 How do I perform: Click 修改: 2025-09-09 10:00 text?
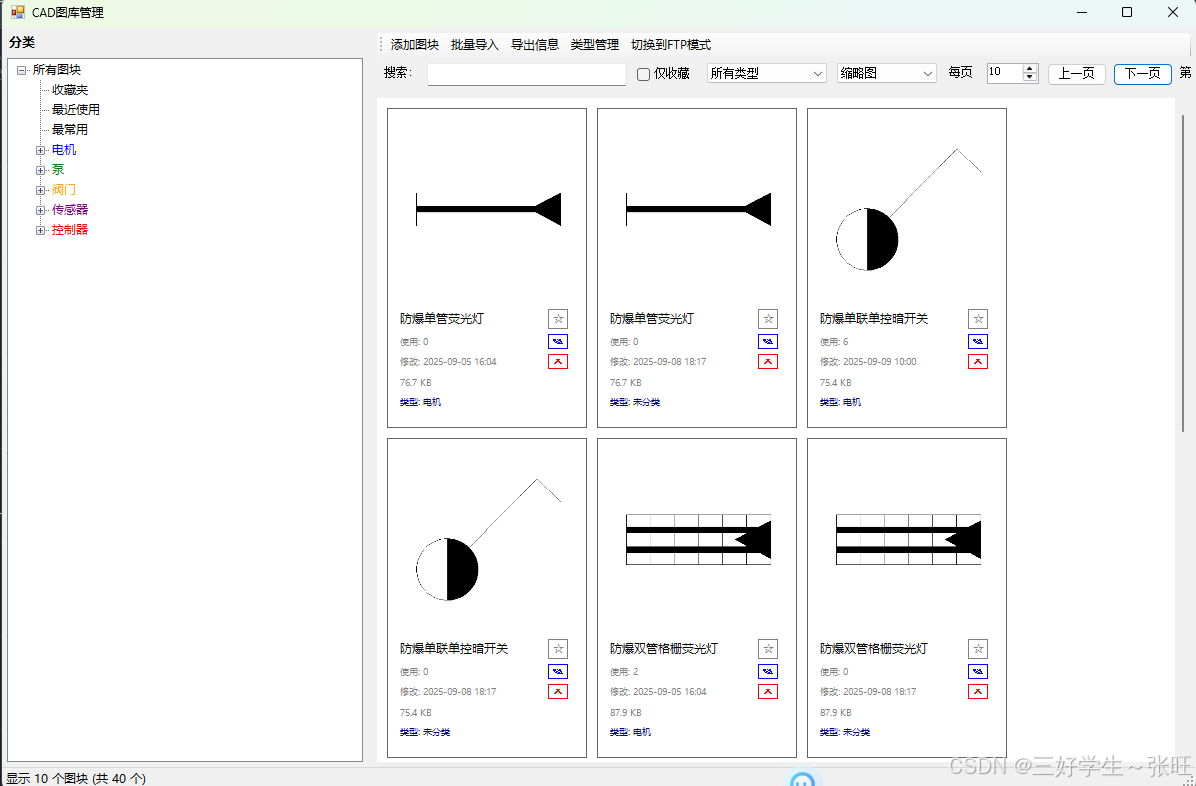tap(868, 362)
